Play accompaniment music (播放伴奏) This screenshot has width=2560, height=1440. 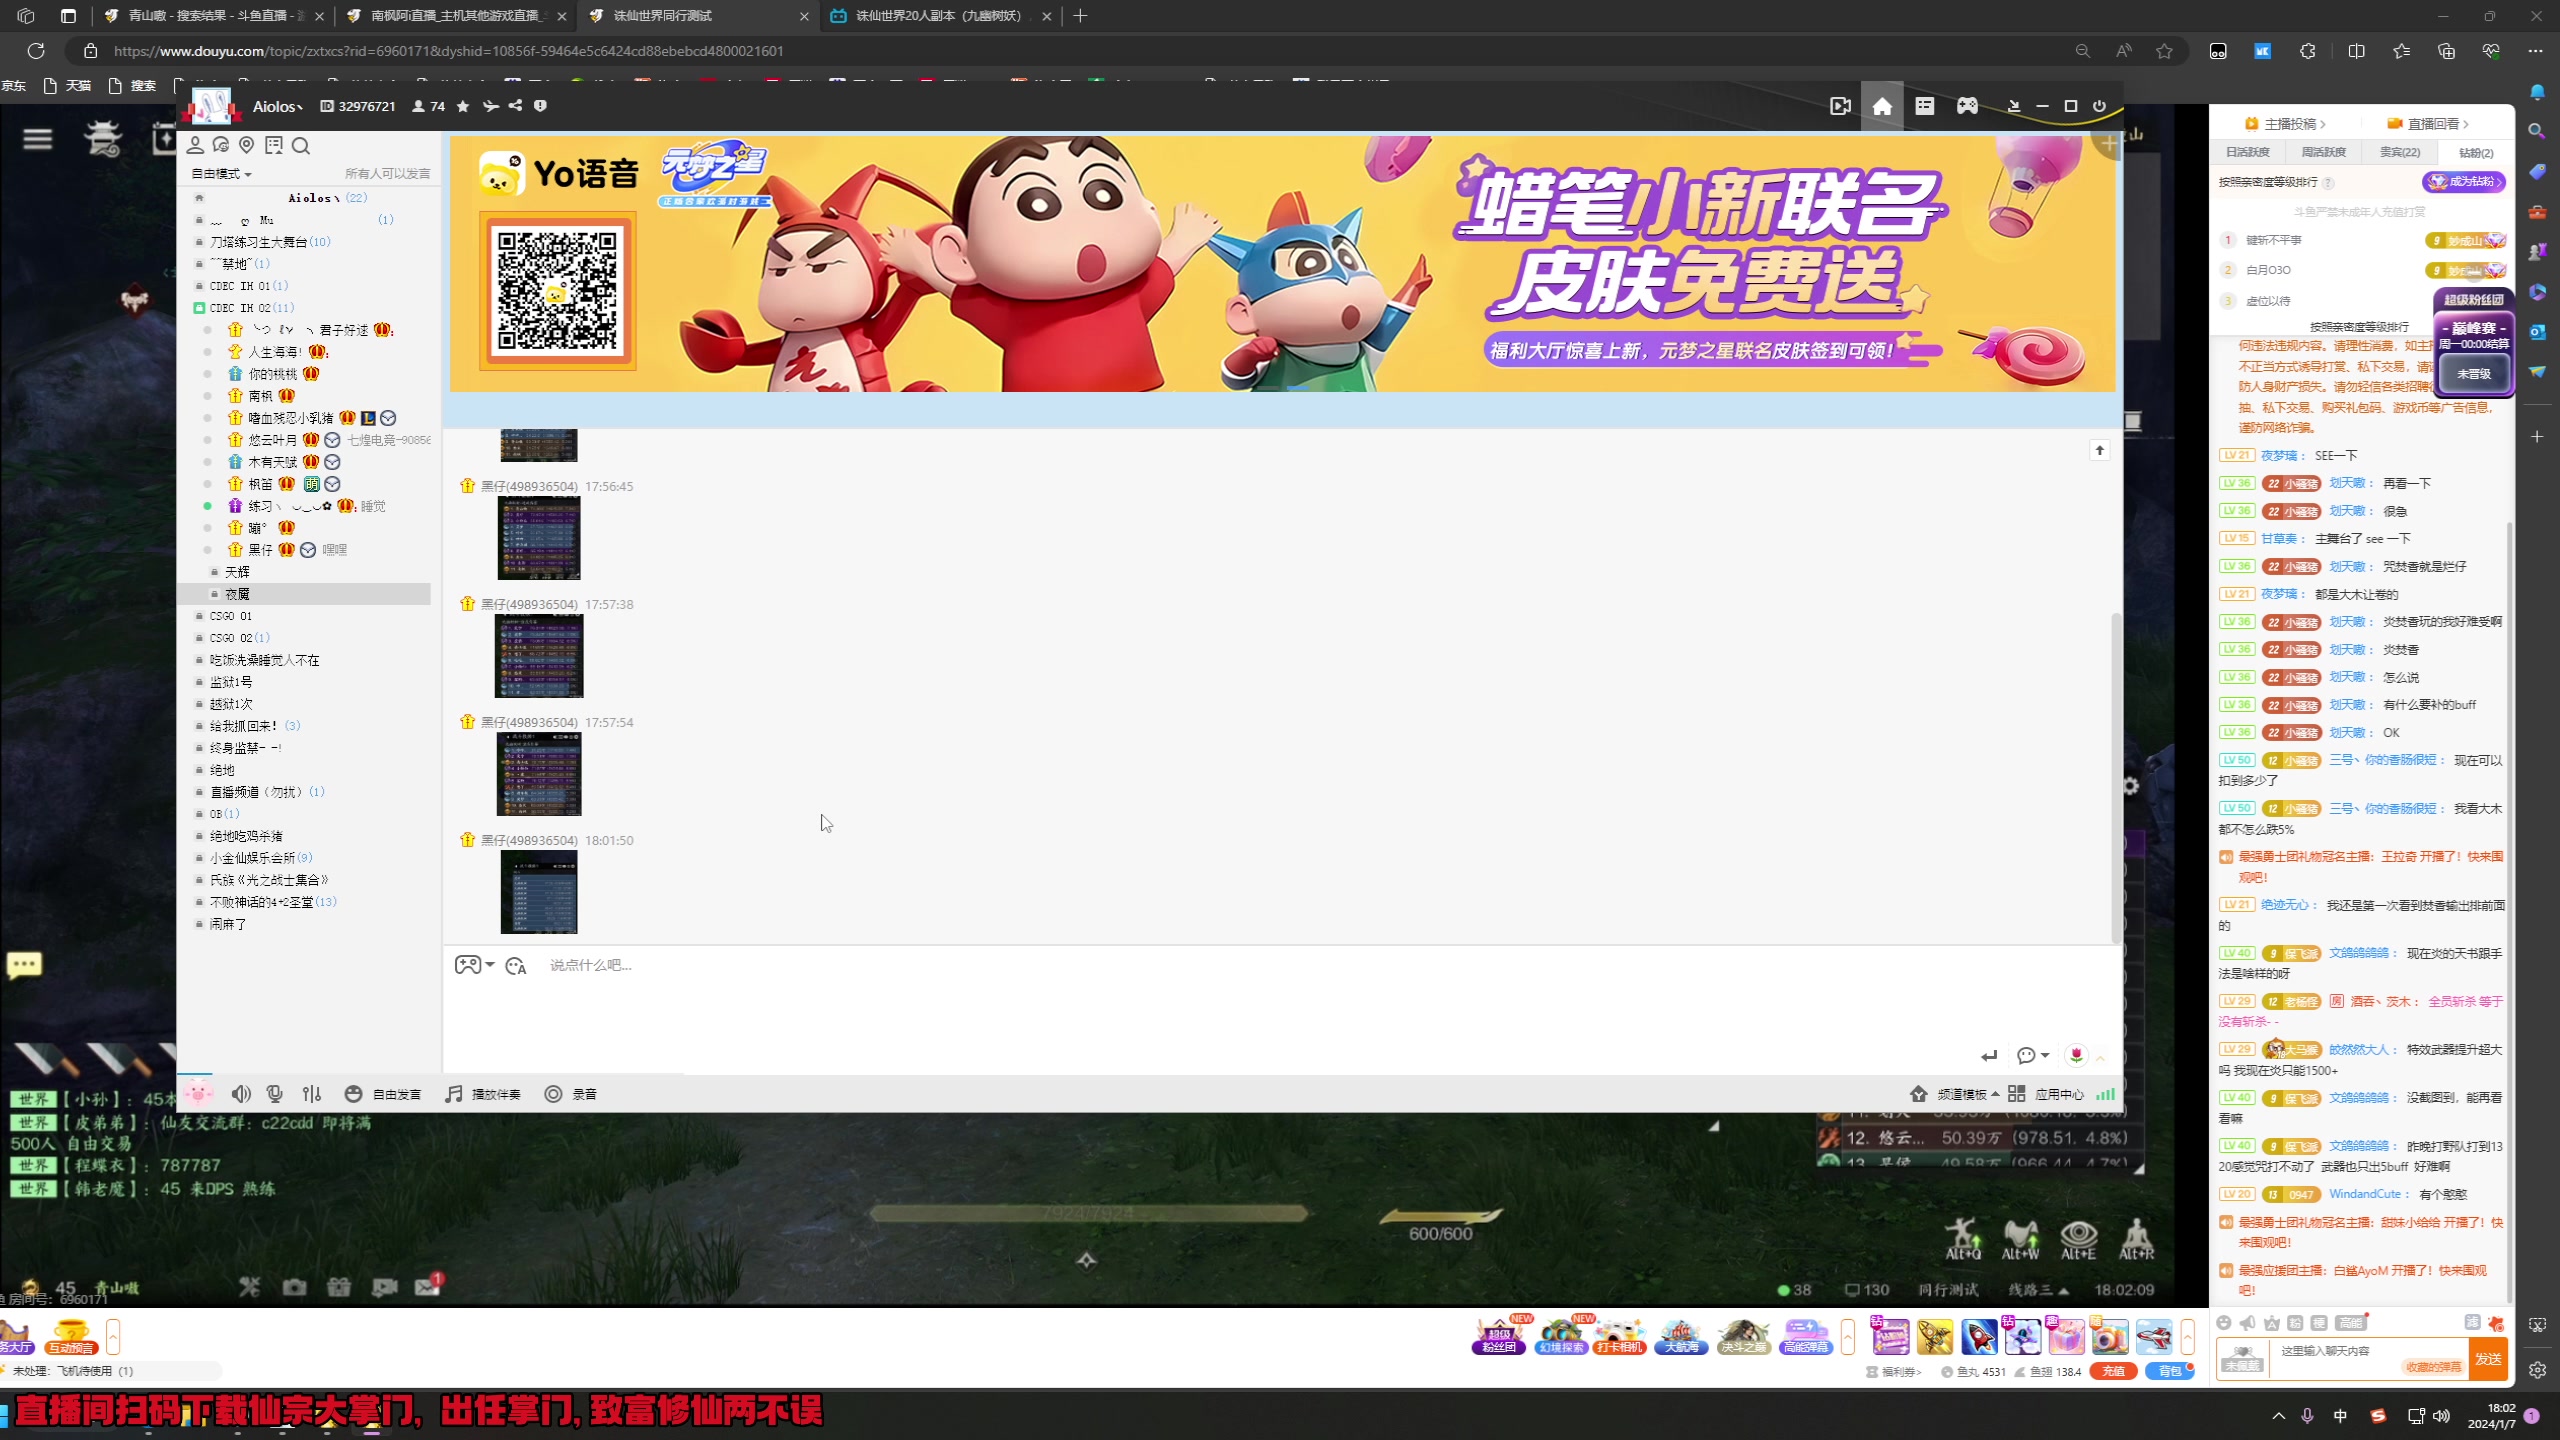pyautogui.click(x=483, y=1094)
